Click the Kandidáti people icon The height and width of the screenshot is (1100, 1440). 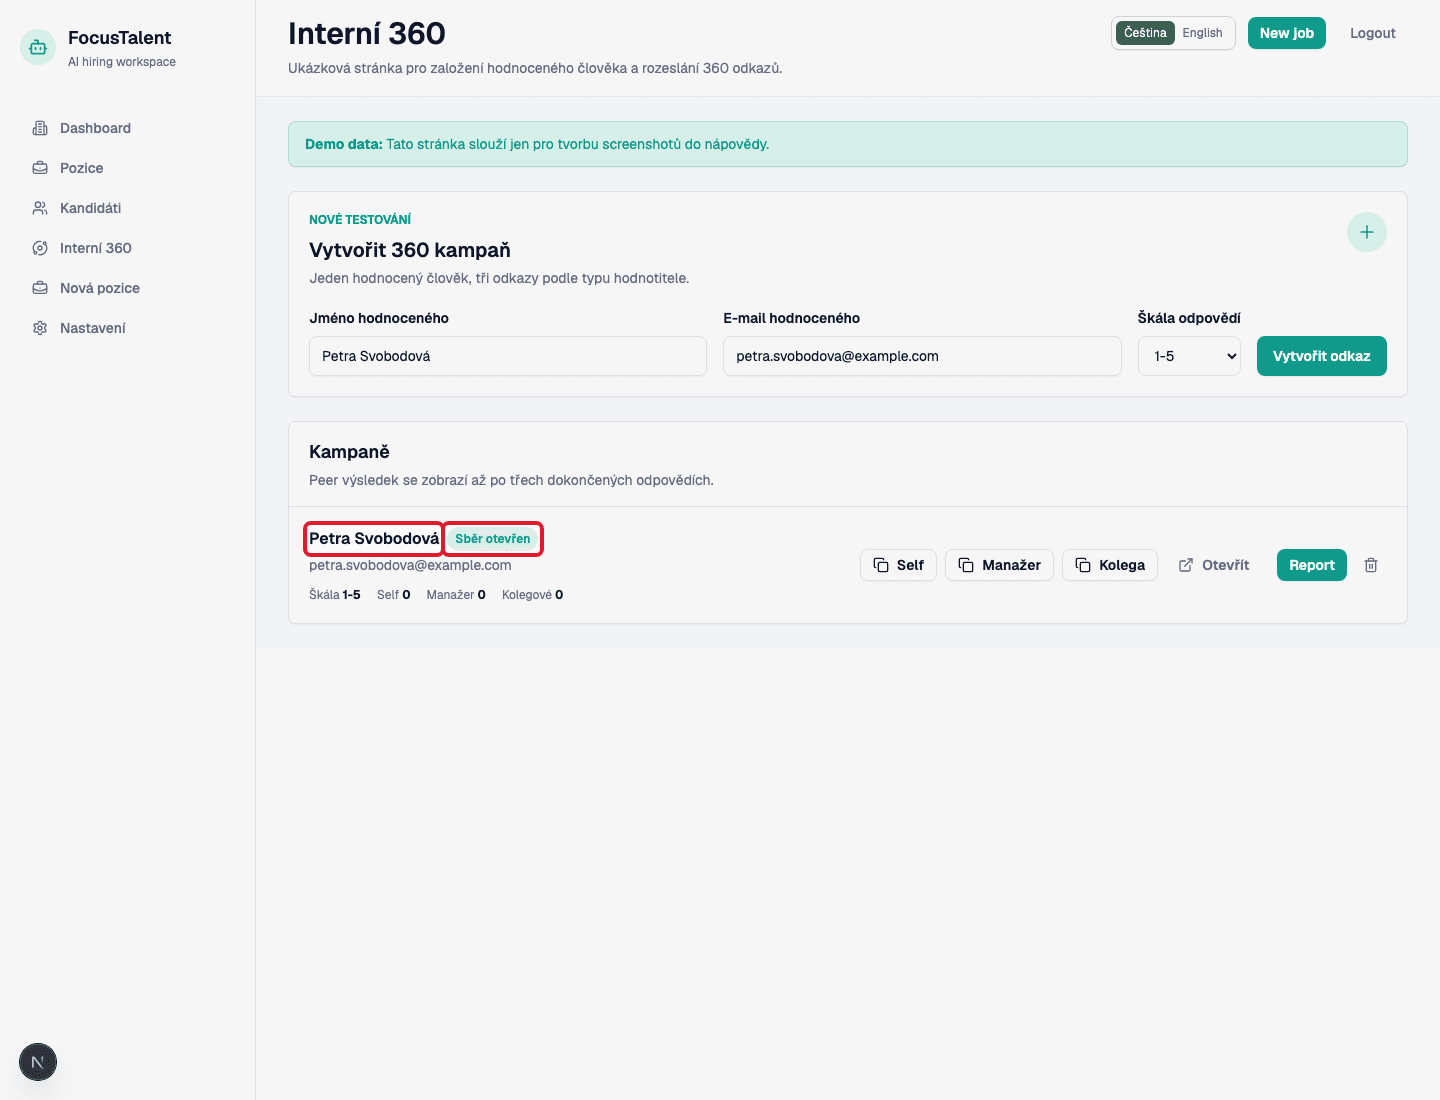40,208
